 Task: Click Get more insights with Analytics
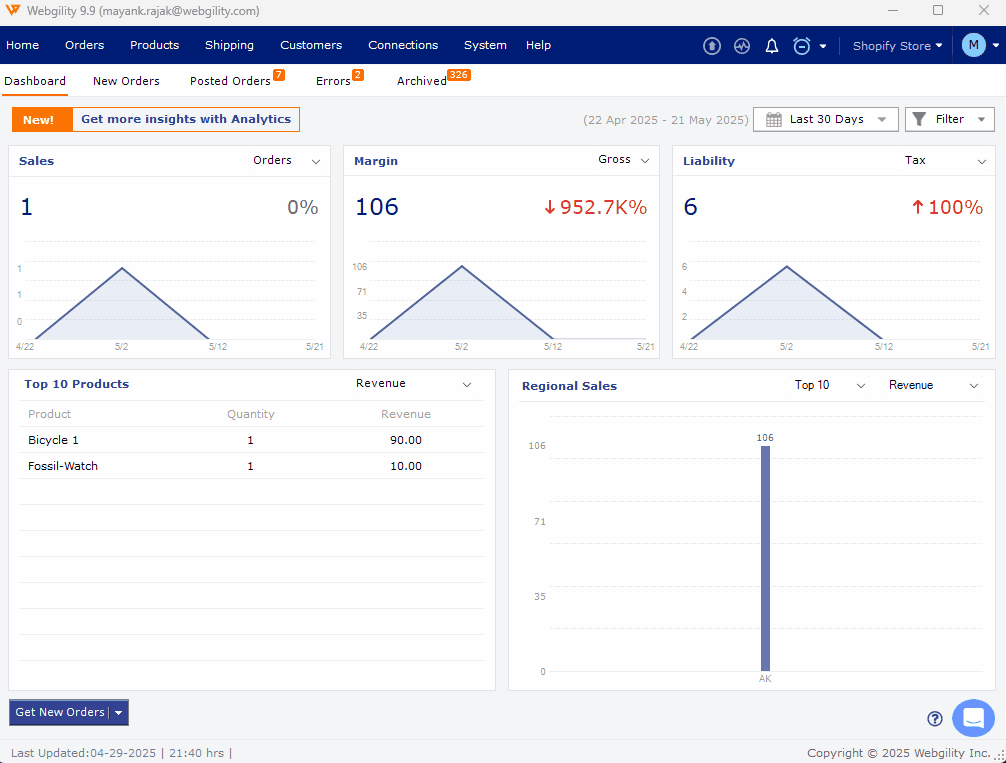(x=186, y=119)
